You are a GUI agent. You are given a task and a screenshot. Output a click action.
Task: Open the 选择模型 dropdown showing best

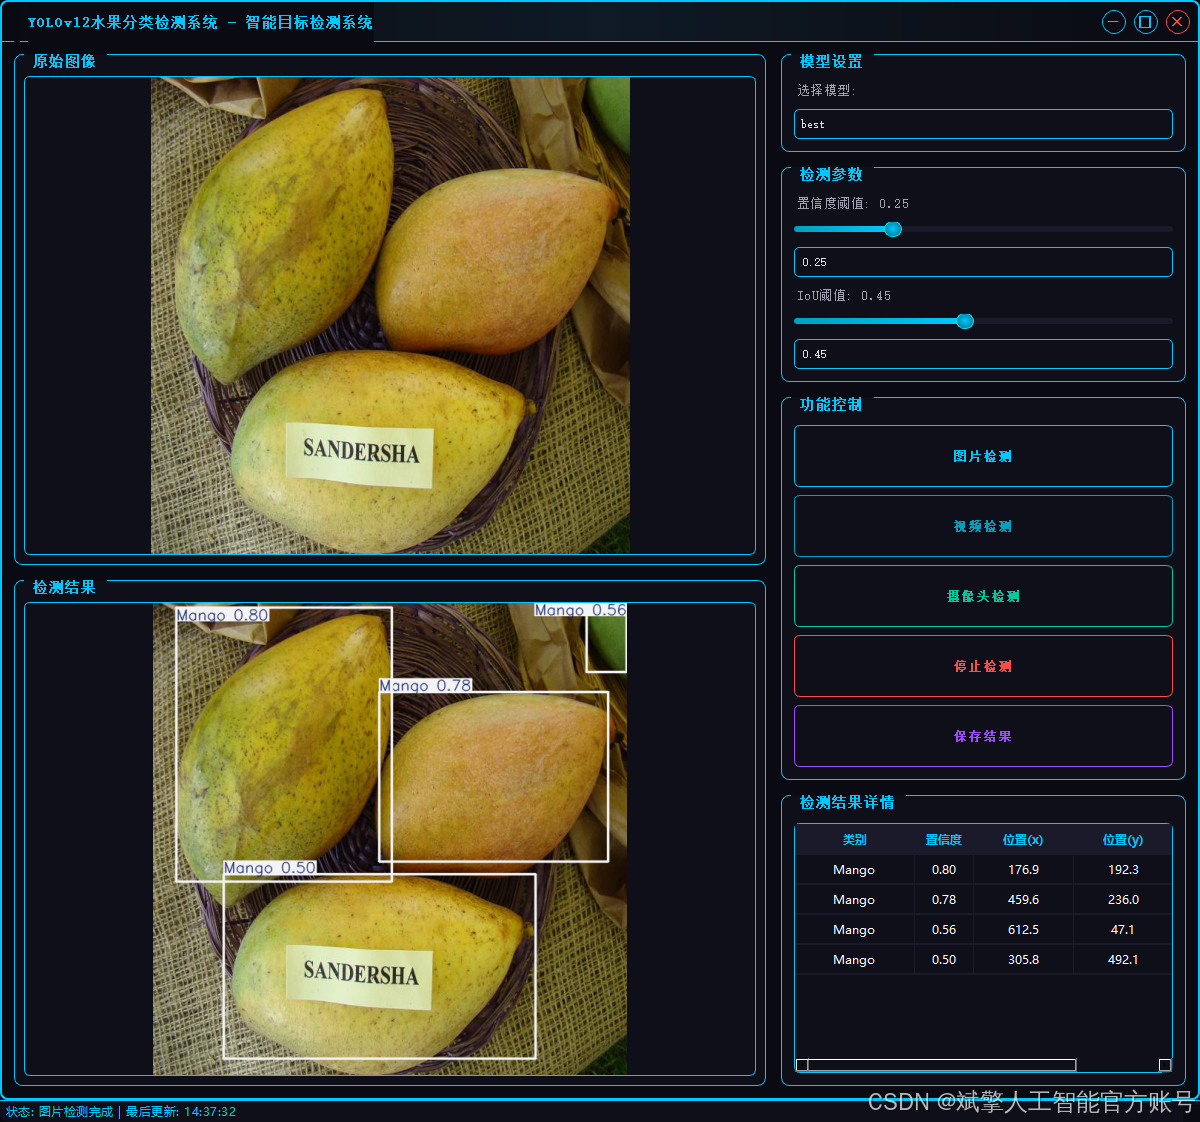pyautogui.click(x=983, y=124)
